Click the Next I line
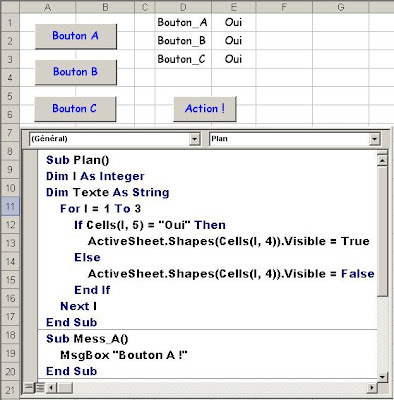Image resolution: width=394 pixels, height=400 pixels. [x=78, y=306]
